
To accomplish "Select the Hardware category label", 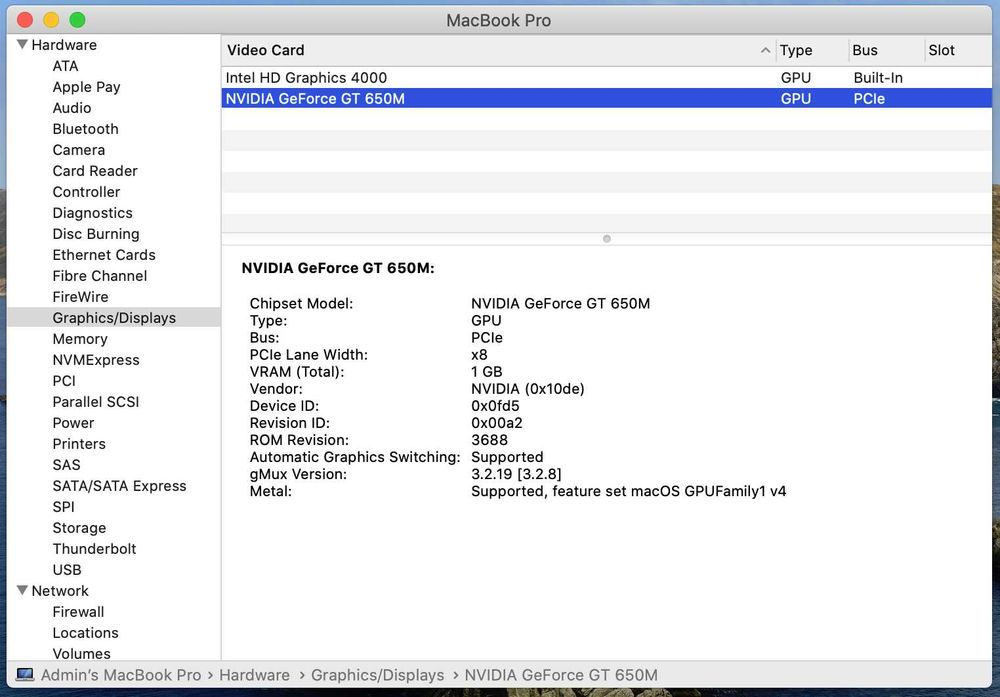I will click(64, 45).
